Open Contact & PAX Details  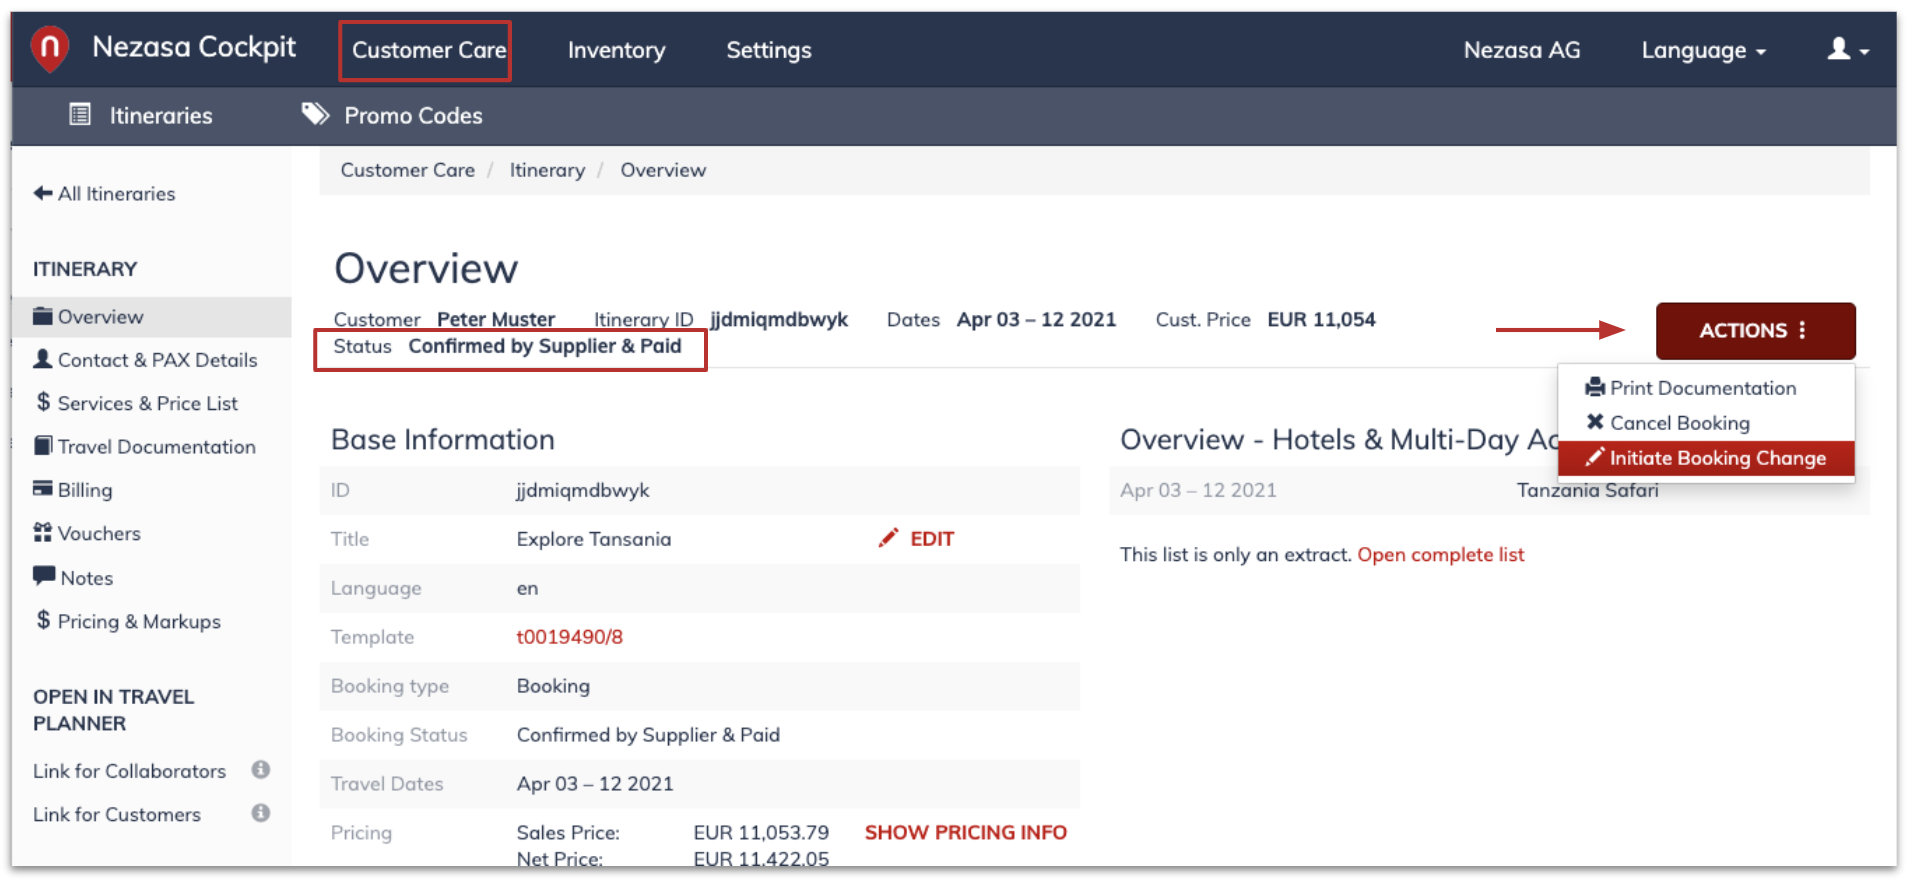(157, 360)
